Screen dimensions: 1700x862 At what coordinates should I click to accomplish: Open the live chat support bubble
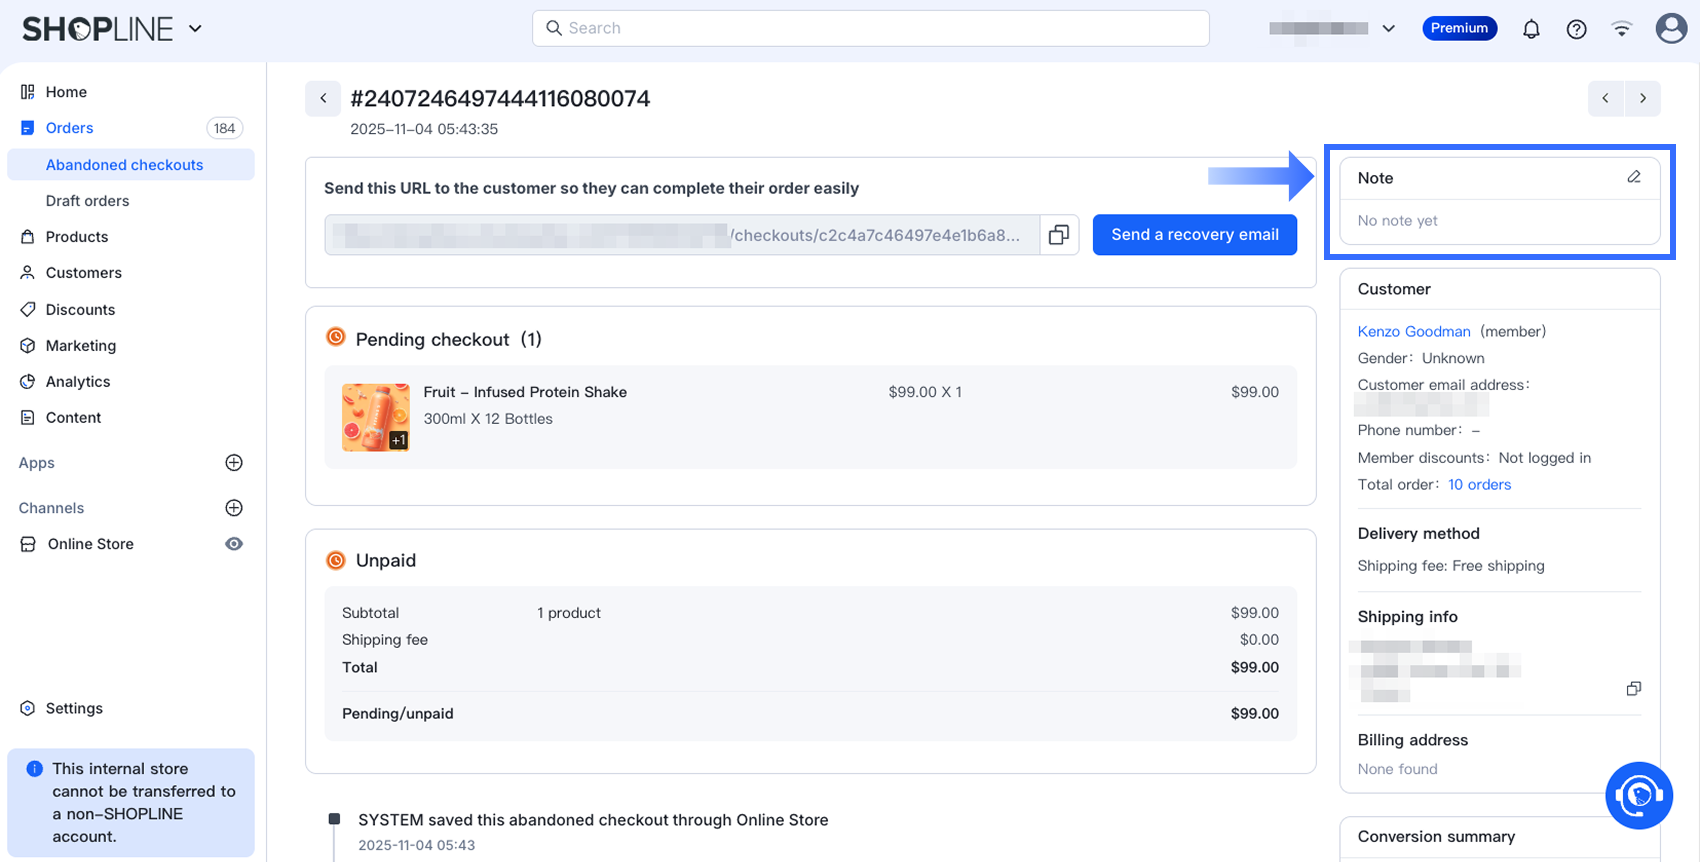[x=1638, y=796]
